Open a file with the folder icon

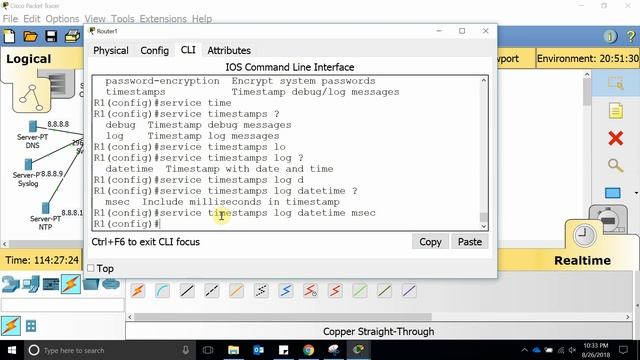click(x=30, y=37)
